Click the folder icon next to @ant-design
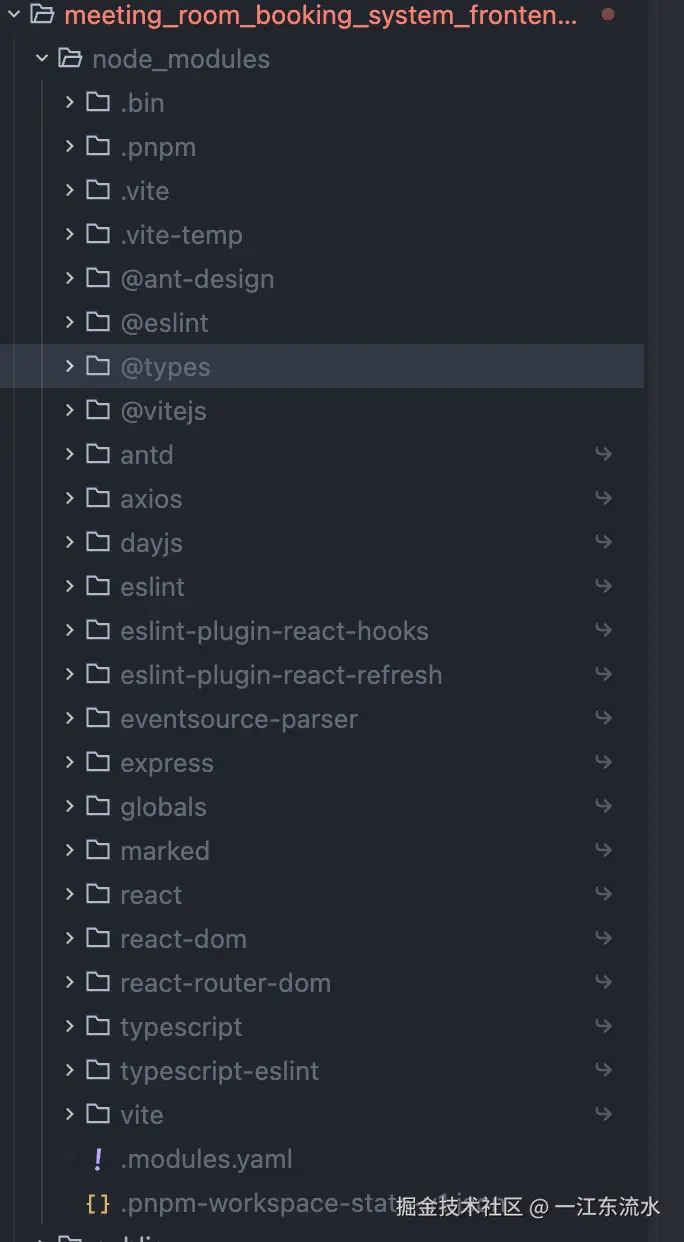The width and height of the screenshot is (684, 1242). pyautogui.click(x=98, y=279)
